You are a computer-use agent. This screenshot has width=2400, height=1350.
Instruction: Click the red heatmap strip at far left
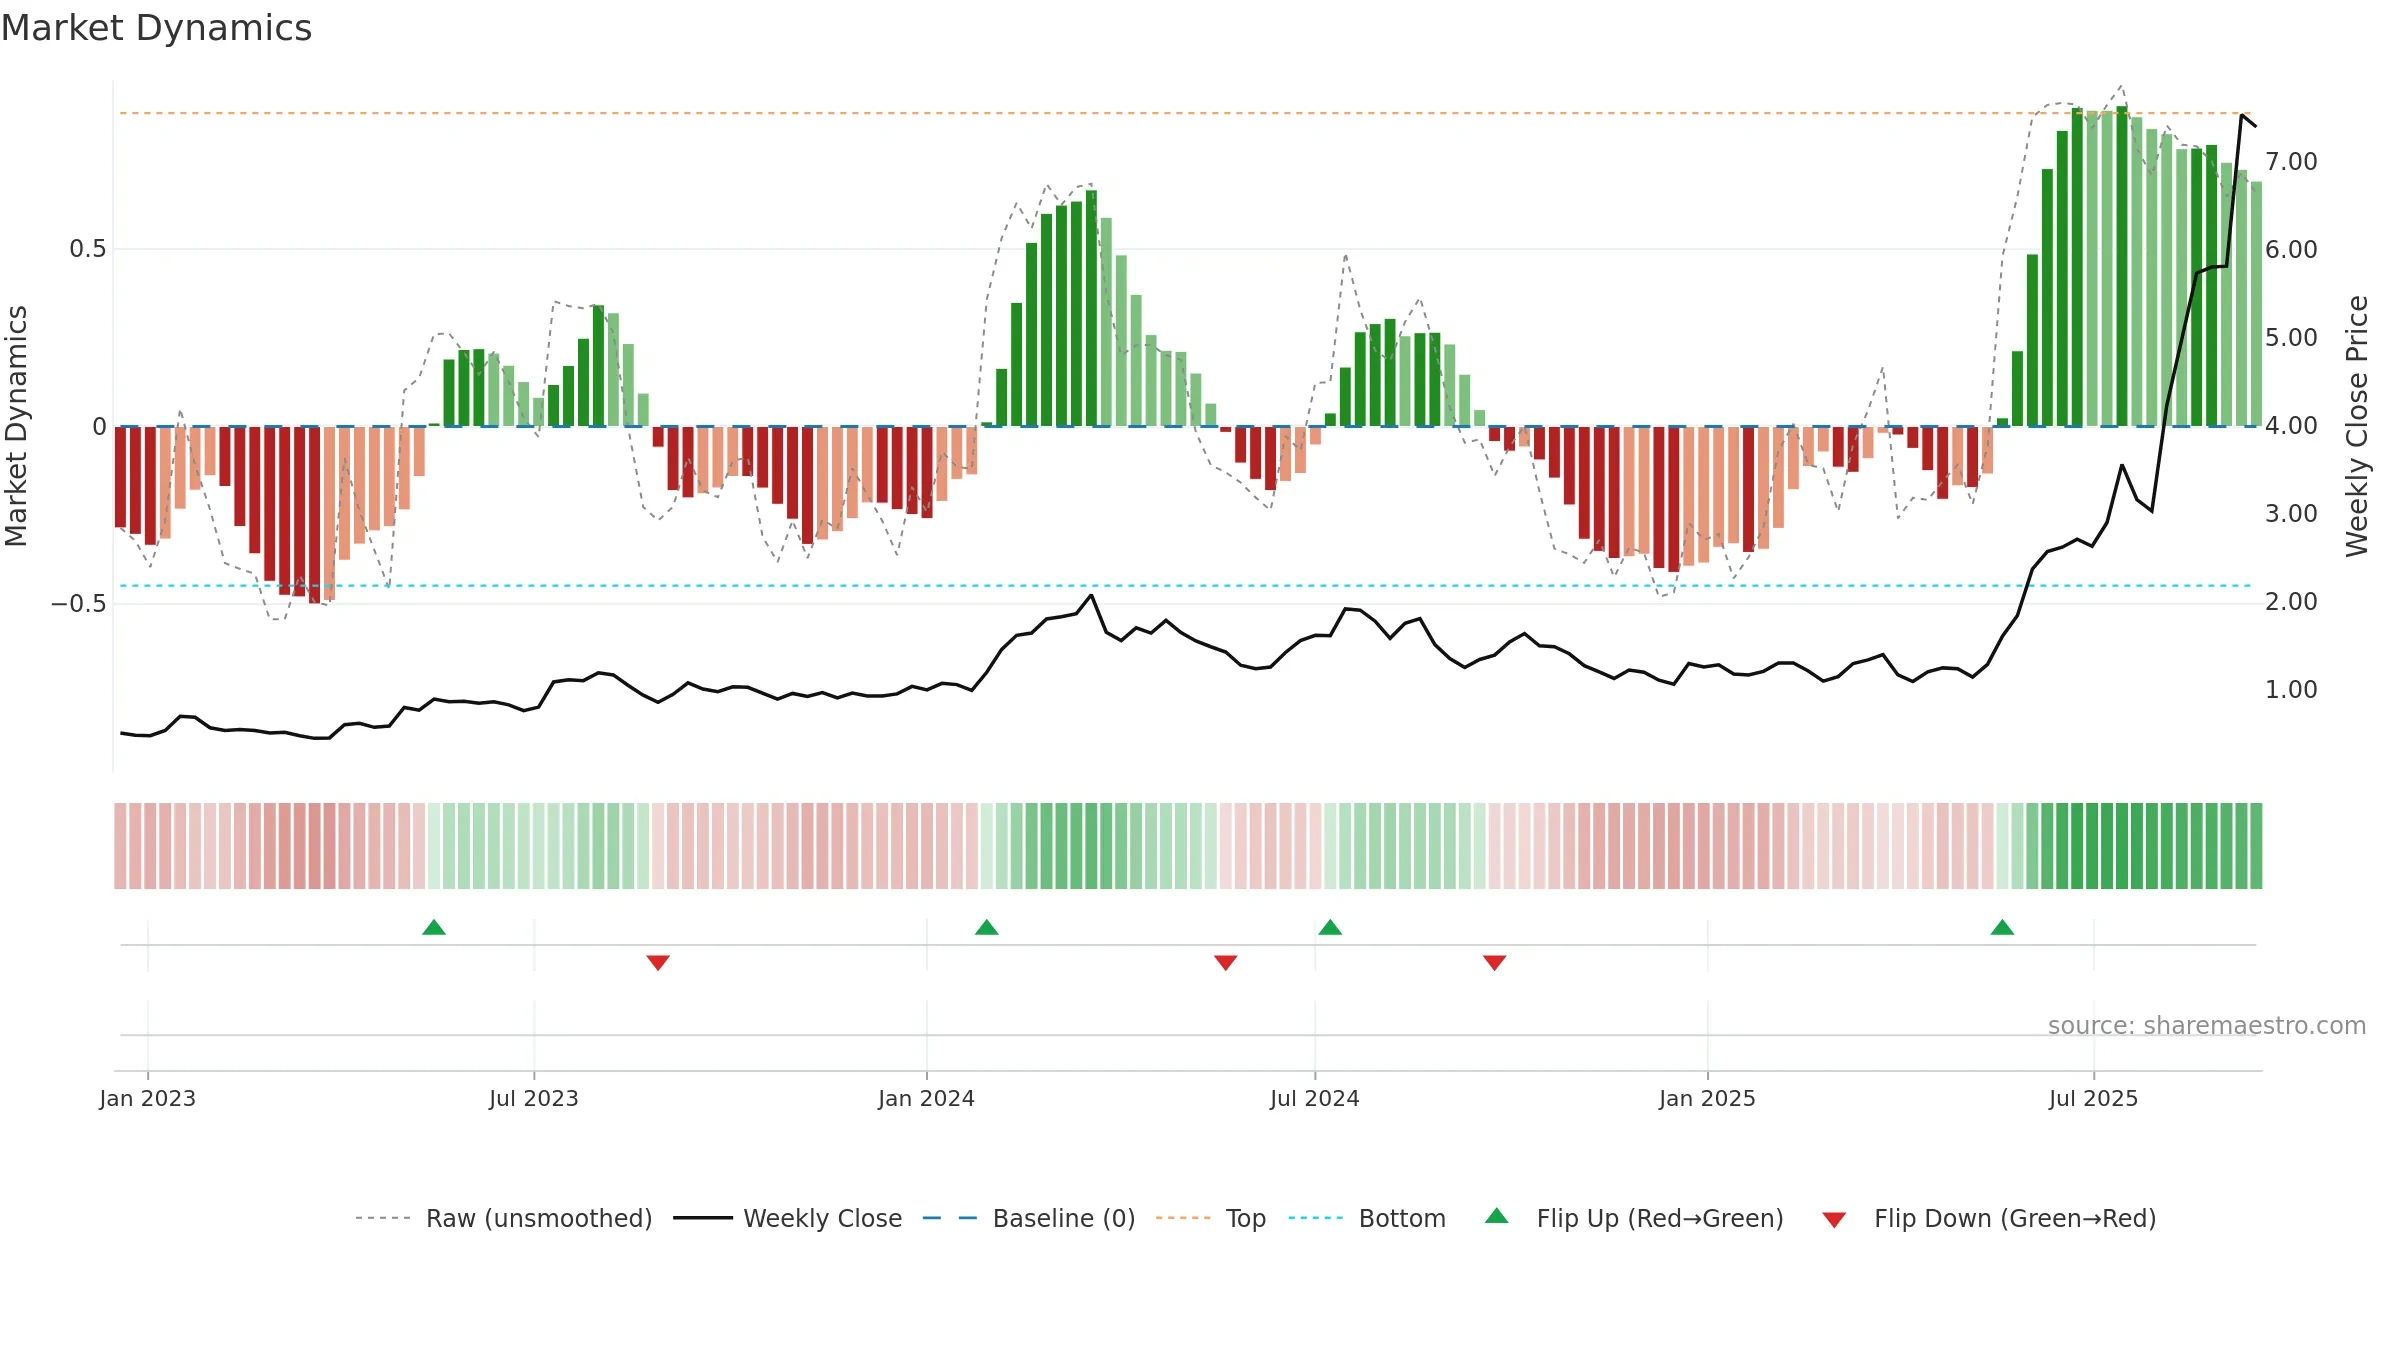click(120, 846)
